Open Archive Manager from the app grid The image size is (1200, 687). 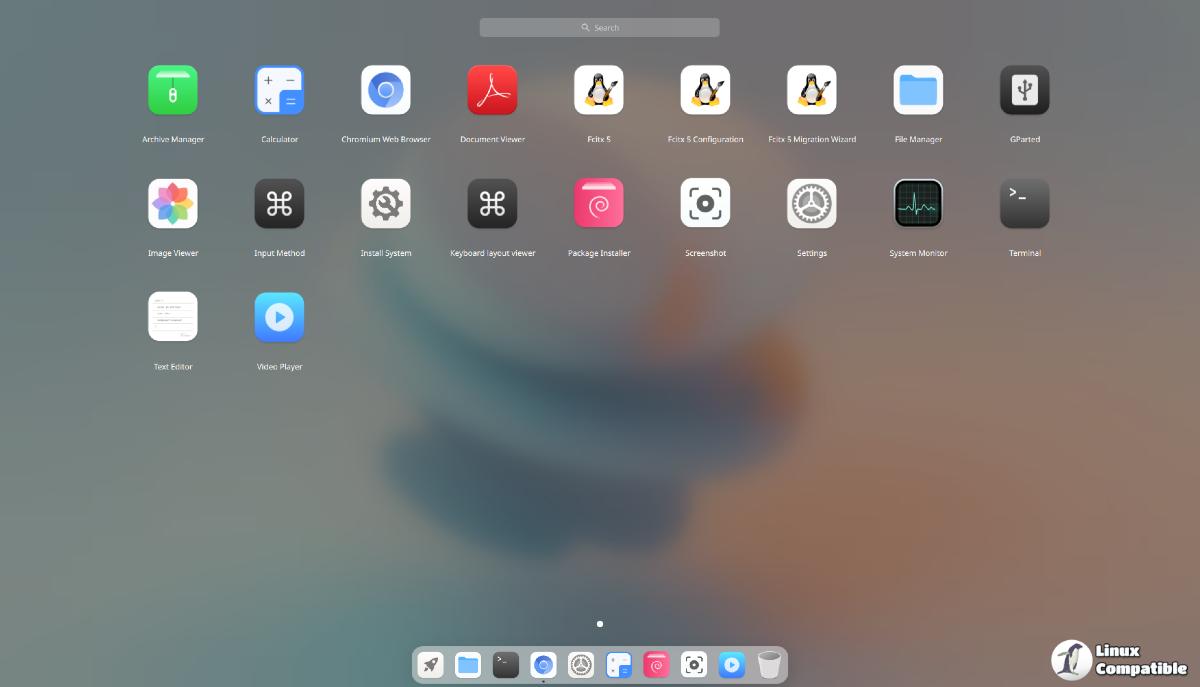click(173, 91)
